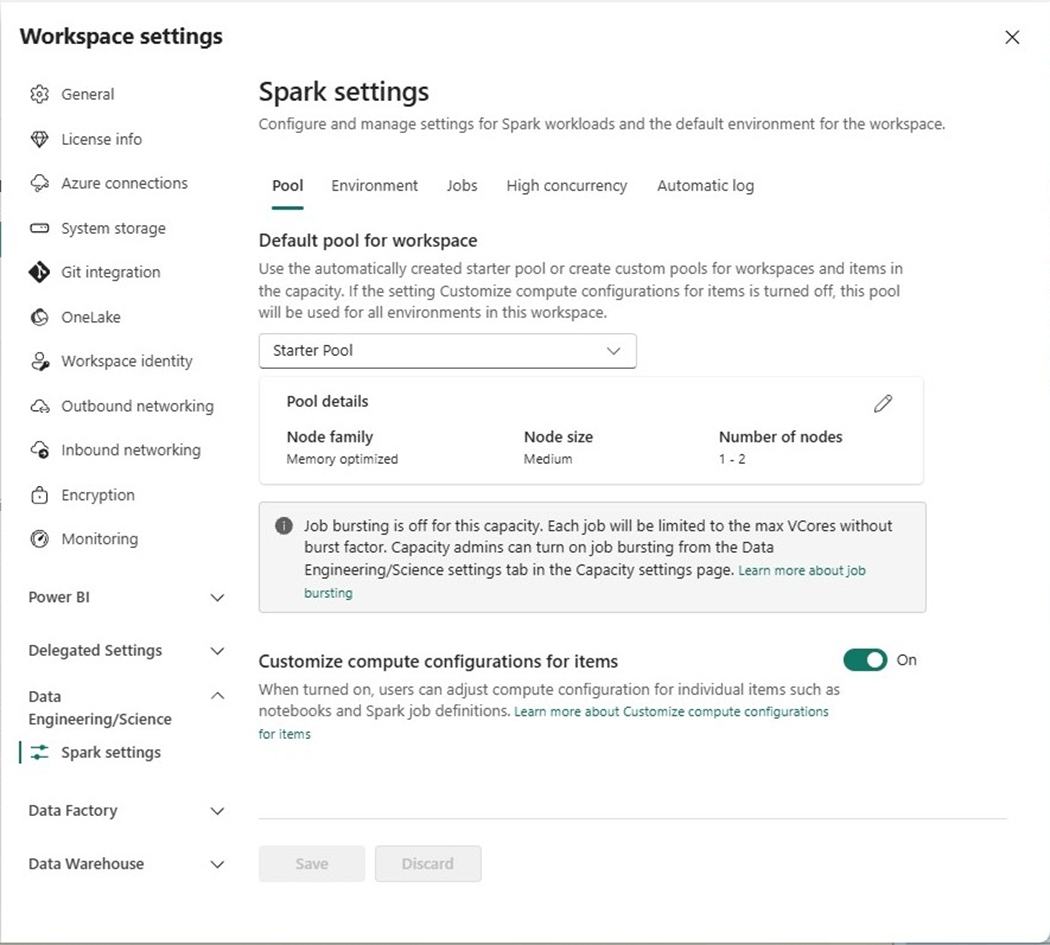The image size is (1050, 945).
Task: Open the High concurrency tab
Action: tap(566, 186)
